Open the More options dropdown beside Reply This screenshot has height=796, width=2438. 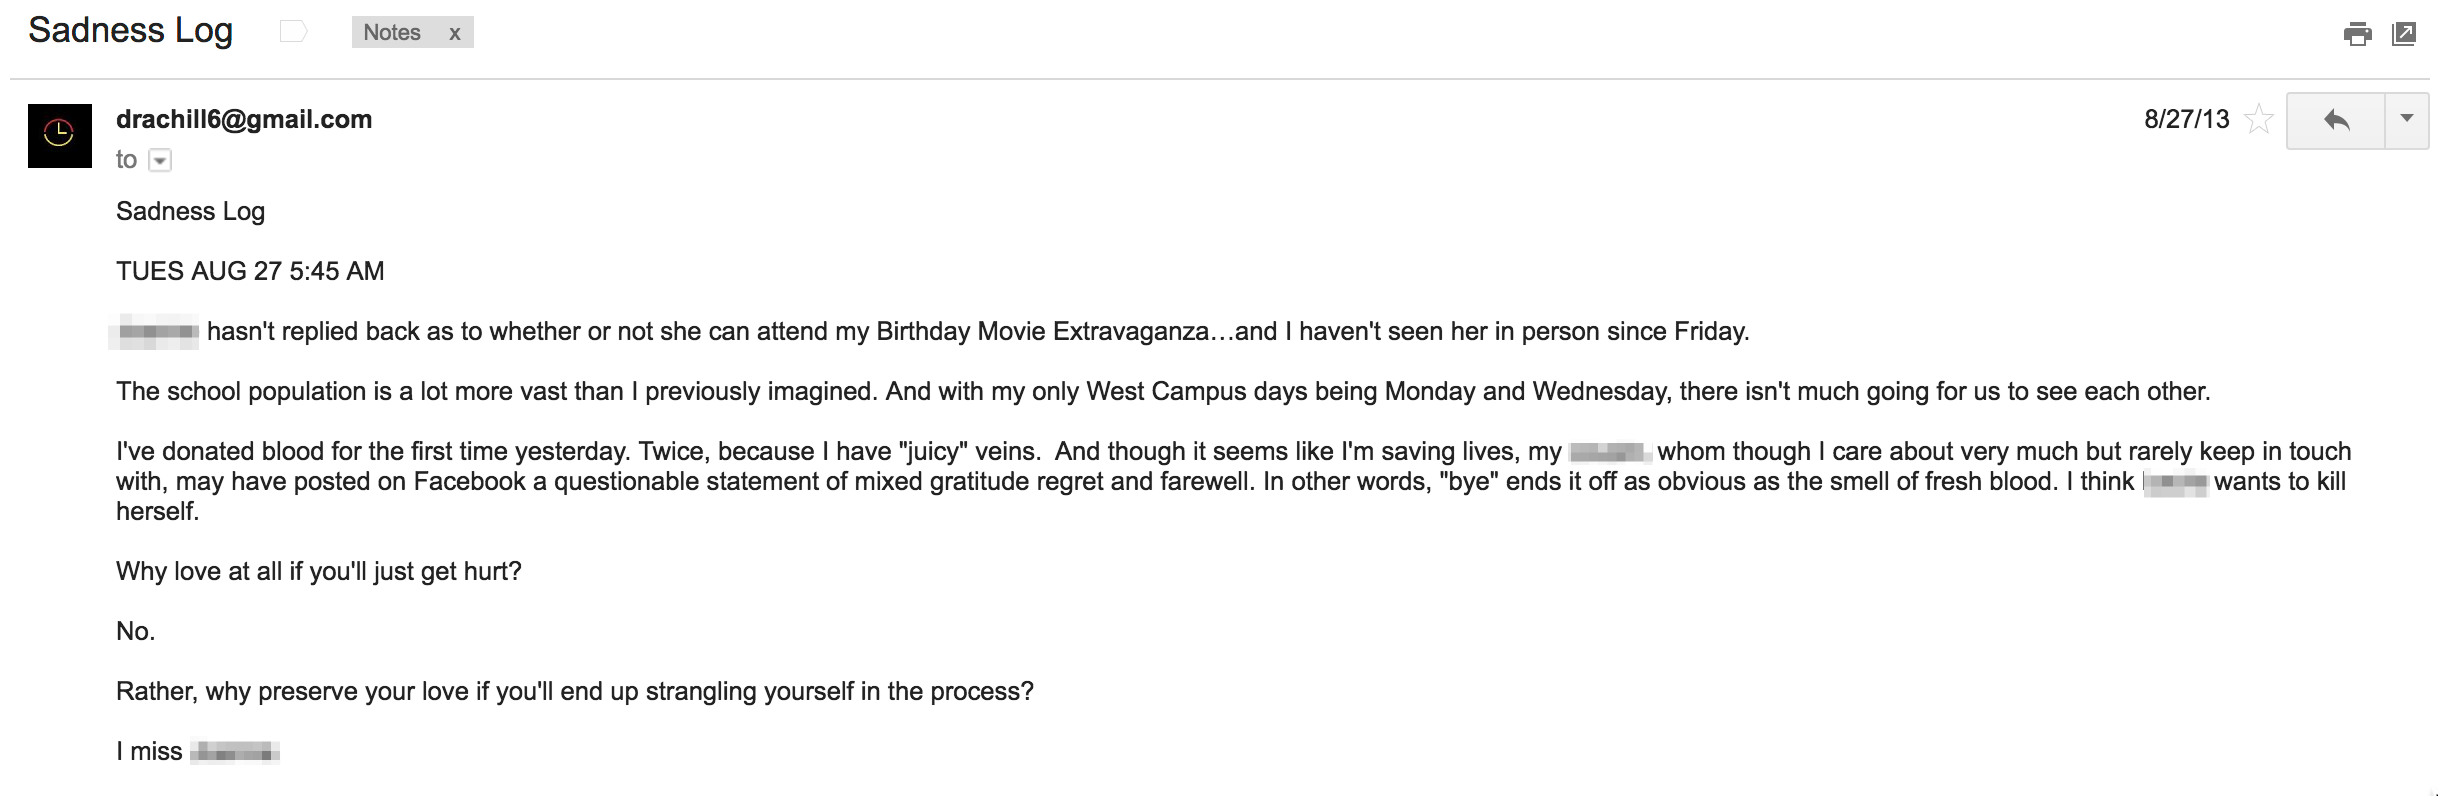2407,121
